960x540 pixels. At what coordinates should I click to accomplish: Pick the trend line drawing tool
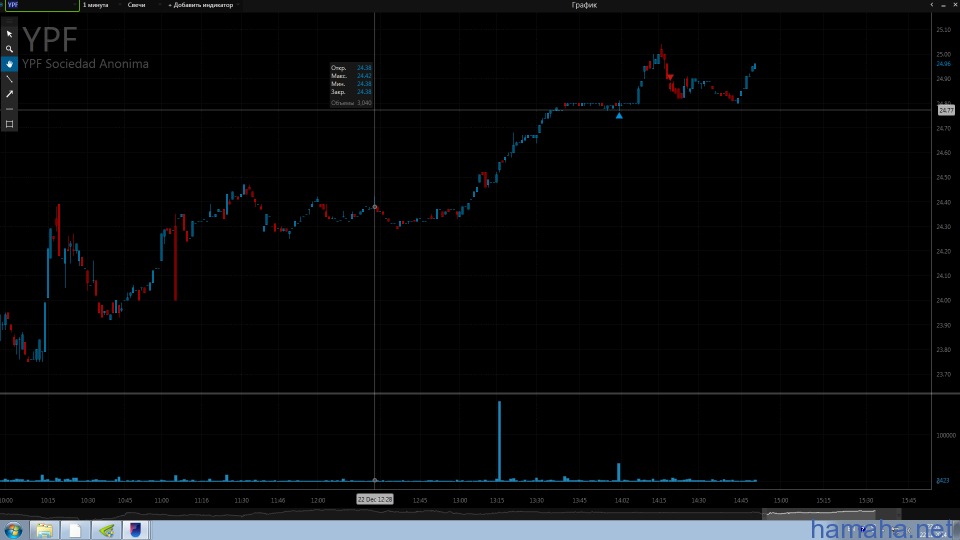pos(9,79)
